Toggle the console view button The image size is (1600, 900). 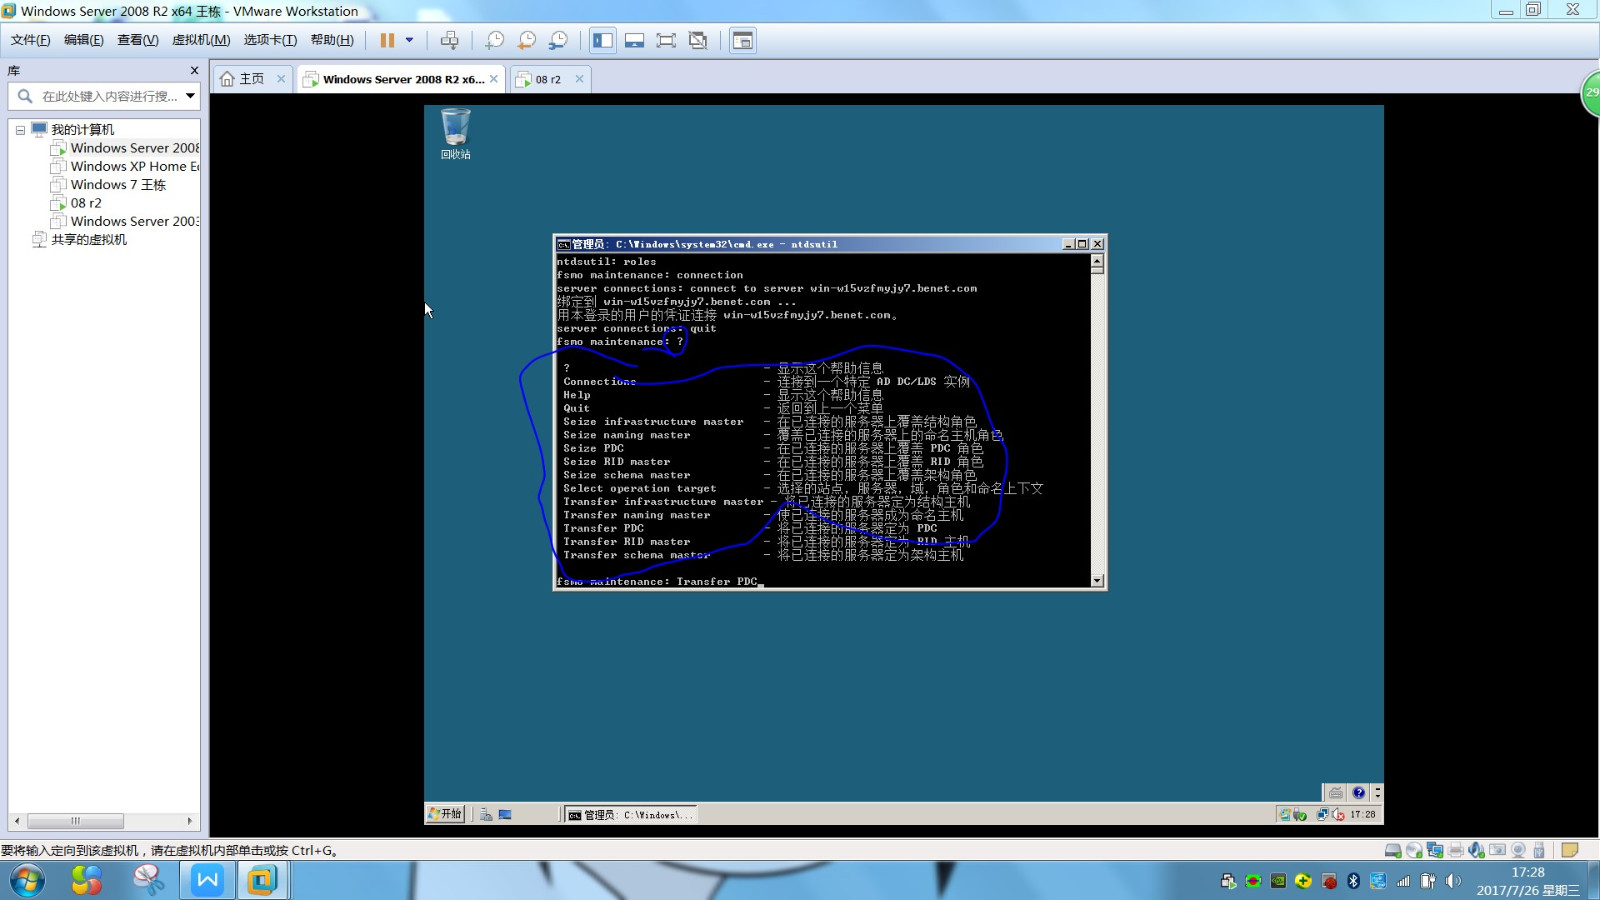click(x=743, y=40)
